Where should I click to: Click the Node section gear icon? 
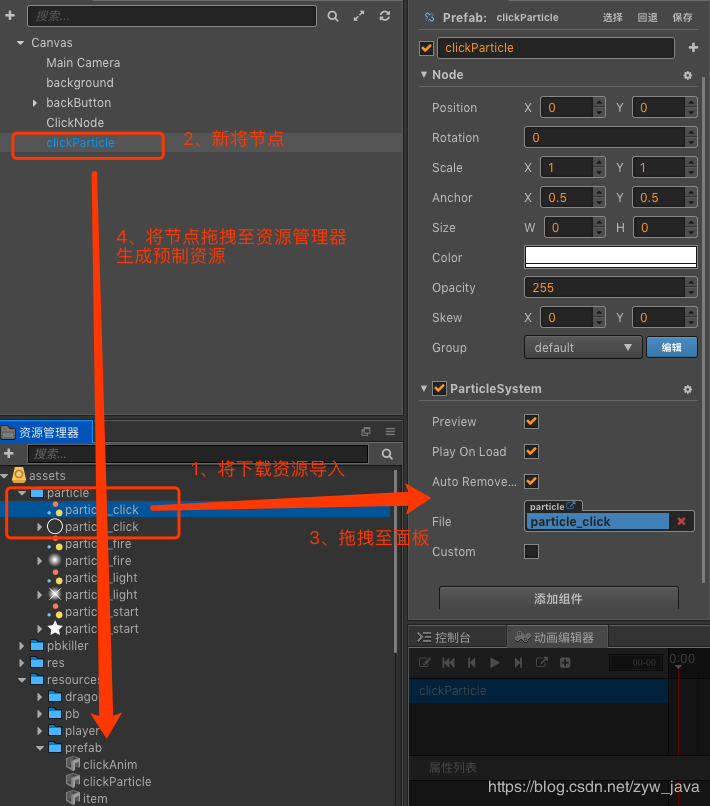[687, 76]
